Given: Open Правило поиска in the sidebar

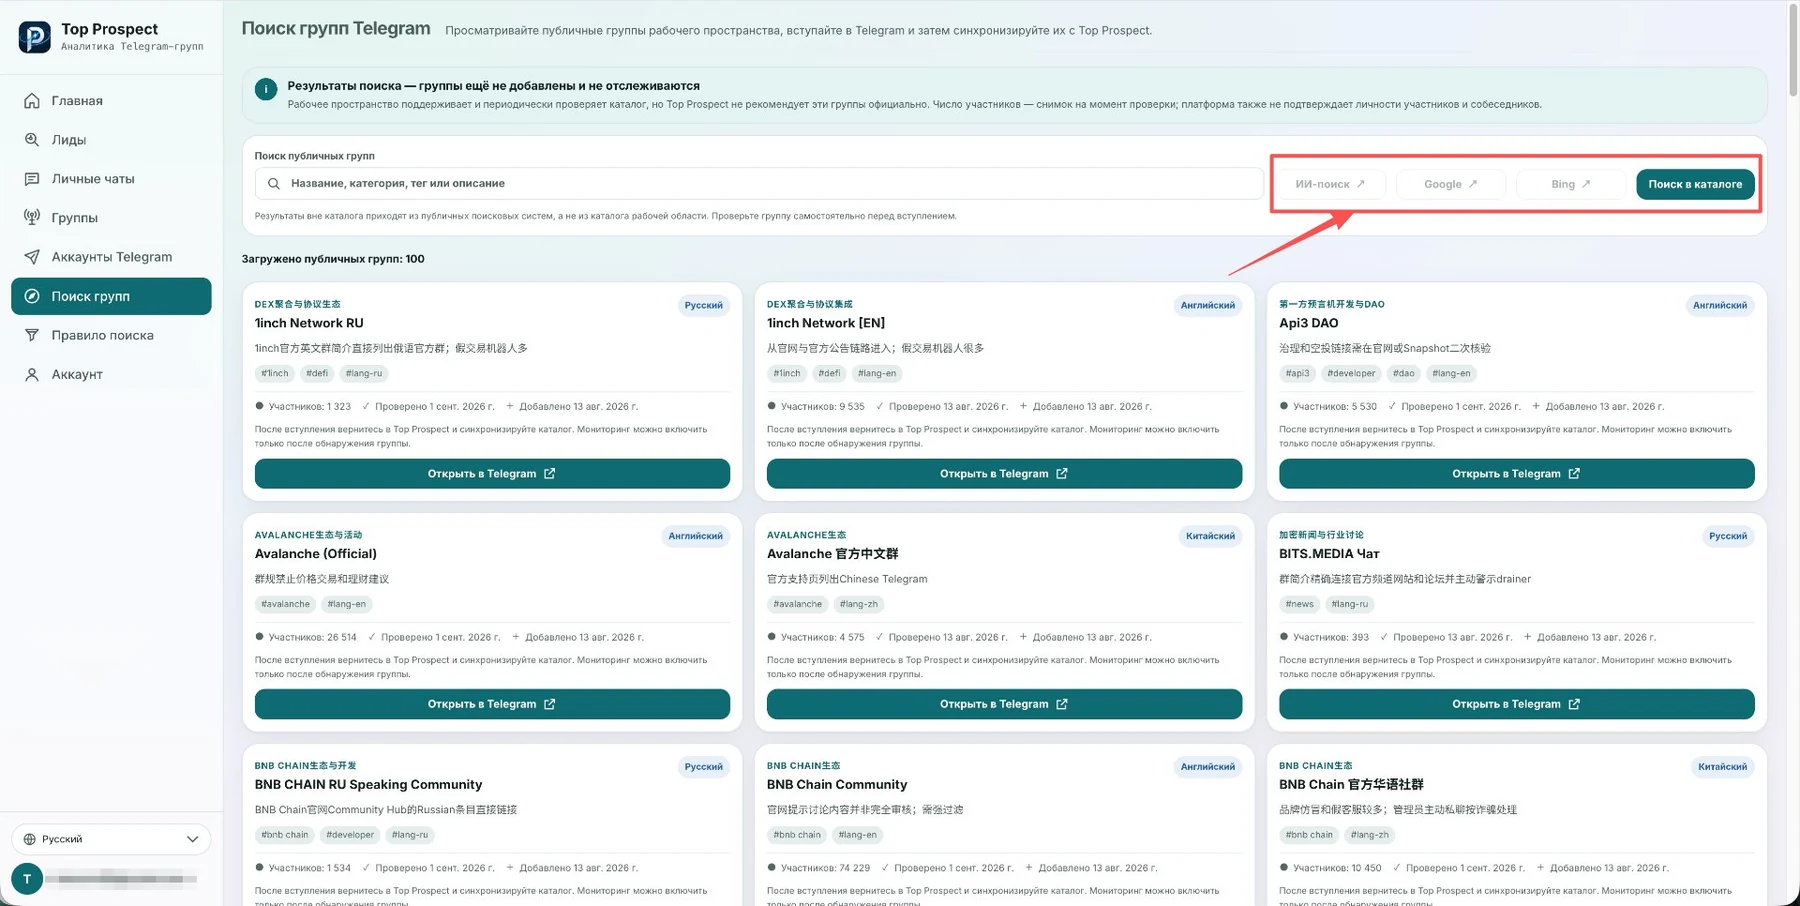Looking at the screenshot, I should pyautogui.click(x=111, y=335).
